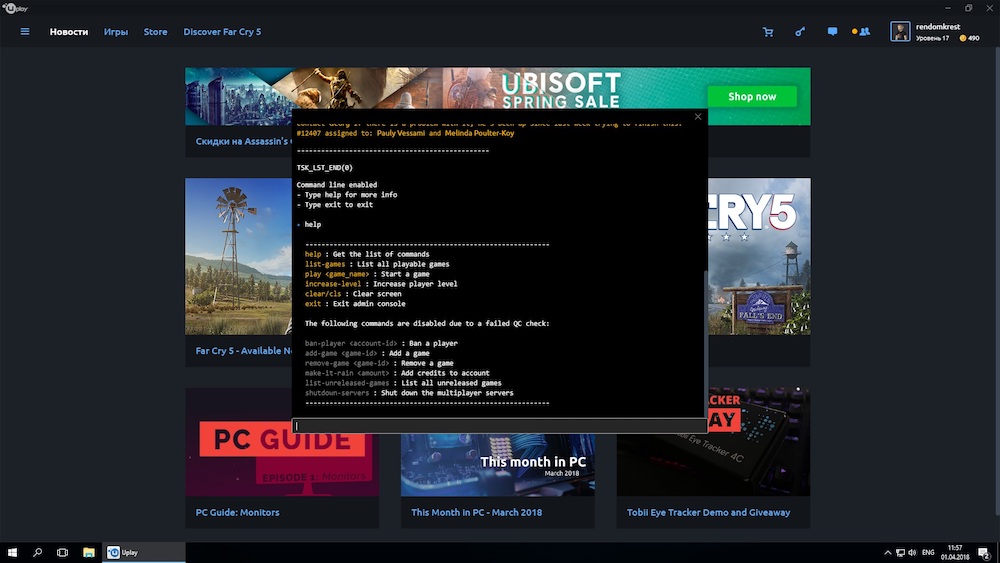Click the 'add-game <game-id>' disabled command
Viewport: 1000px width, 563px height.
341,353
